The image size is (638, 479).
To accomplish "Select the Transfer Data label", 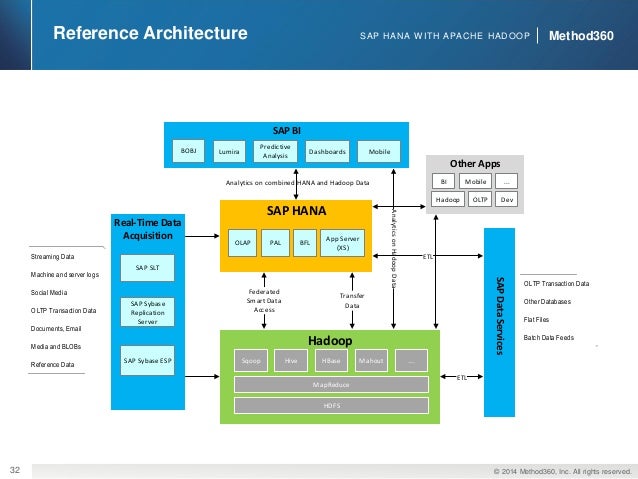I will click(352, 301).
